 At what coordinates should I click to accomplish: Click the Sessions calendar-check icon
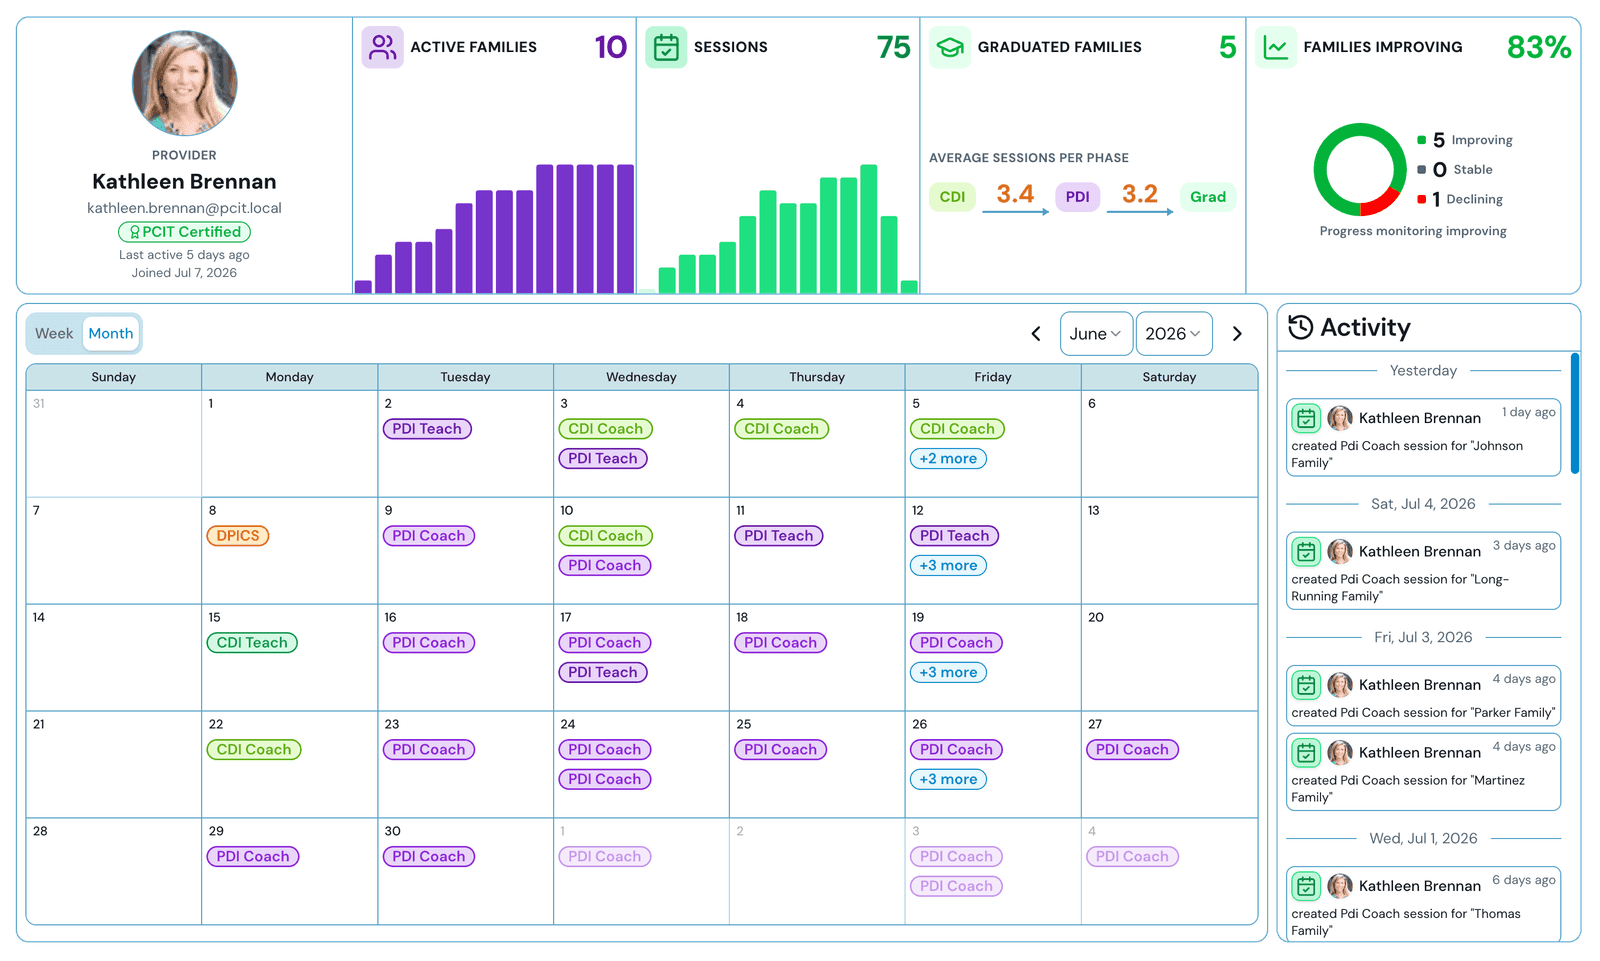(x=666, y=47)
